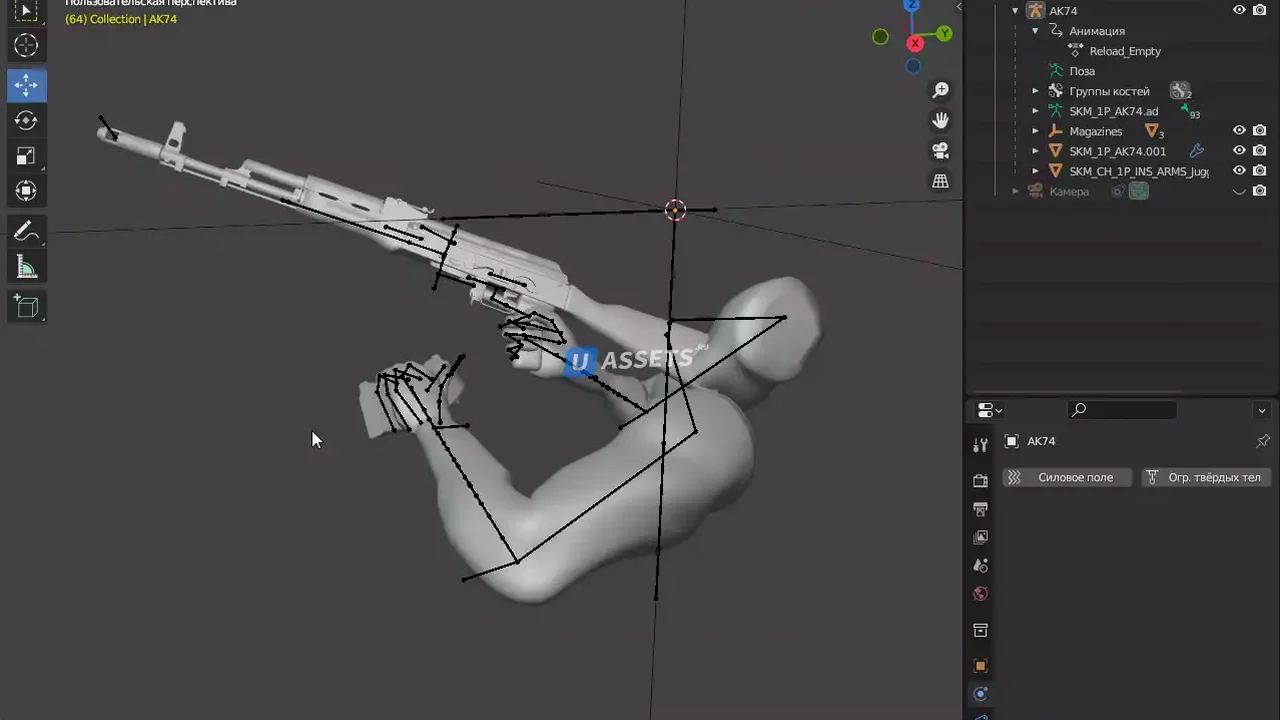Expand the Magazines item
1280x720 pixels.
[1035, 131]
